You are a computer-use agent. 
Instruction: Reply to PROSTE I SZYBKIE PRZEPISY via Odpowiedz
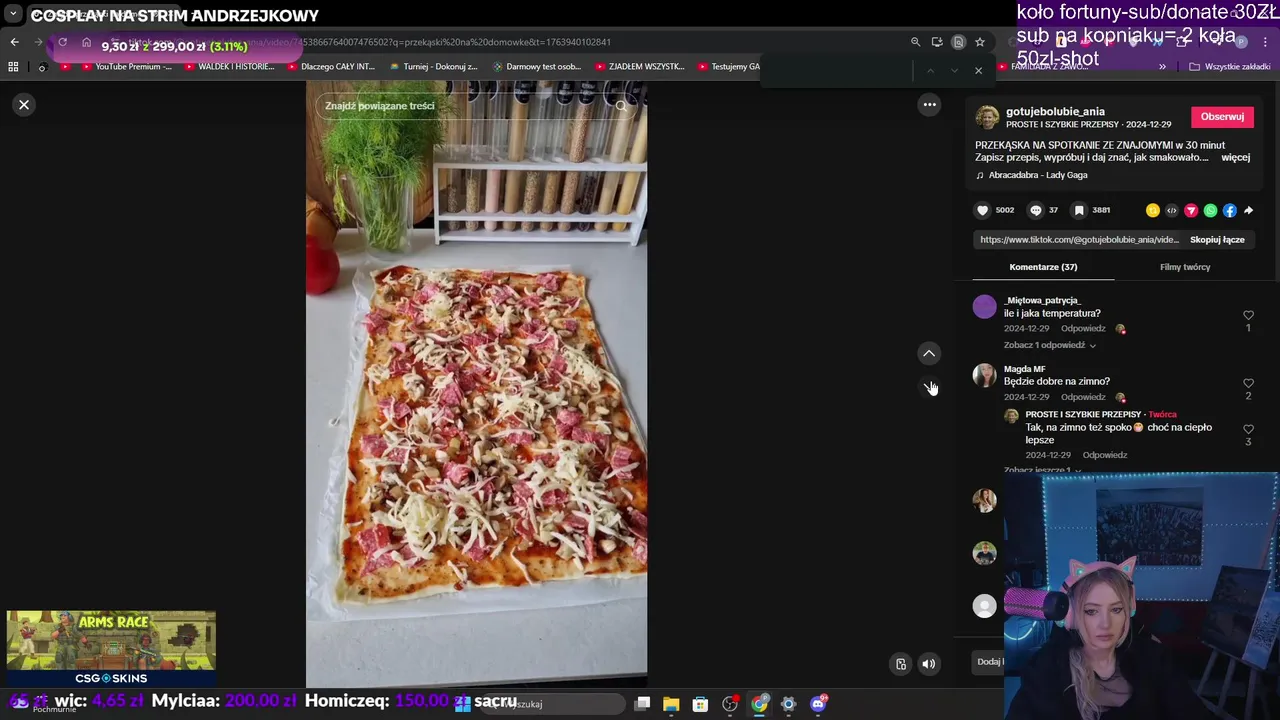pos(1105,455)
